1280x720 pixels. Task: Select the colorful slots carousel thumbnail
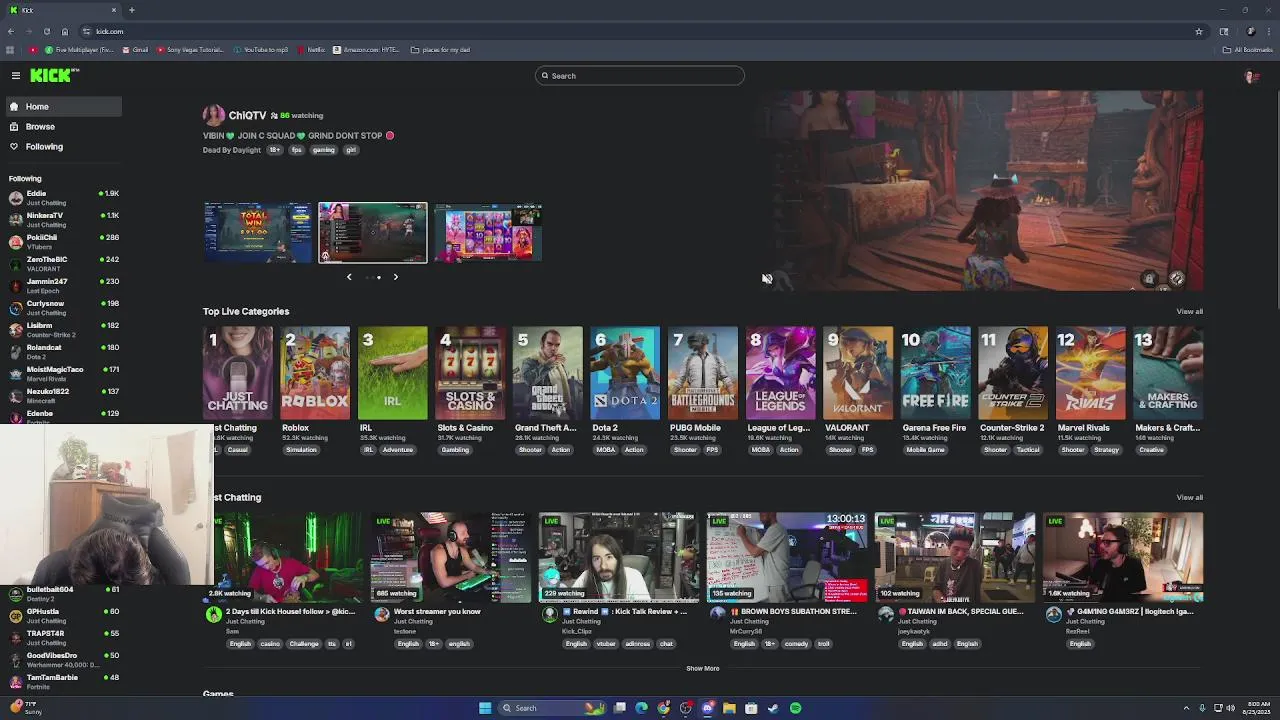click(x=488, y=233)
